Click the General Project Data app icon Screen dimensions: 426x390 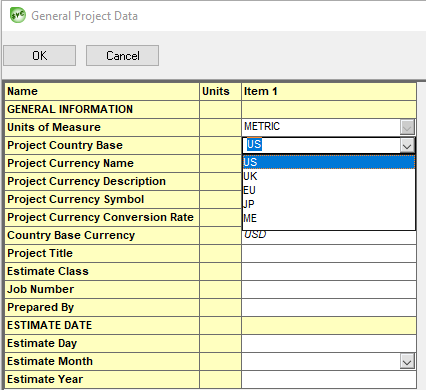pyautogui.click(x=17, y=15)
